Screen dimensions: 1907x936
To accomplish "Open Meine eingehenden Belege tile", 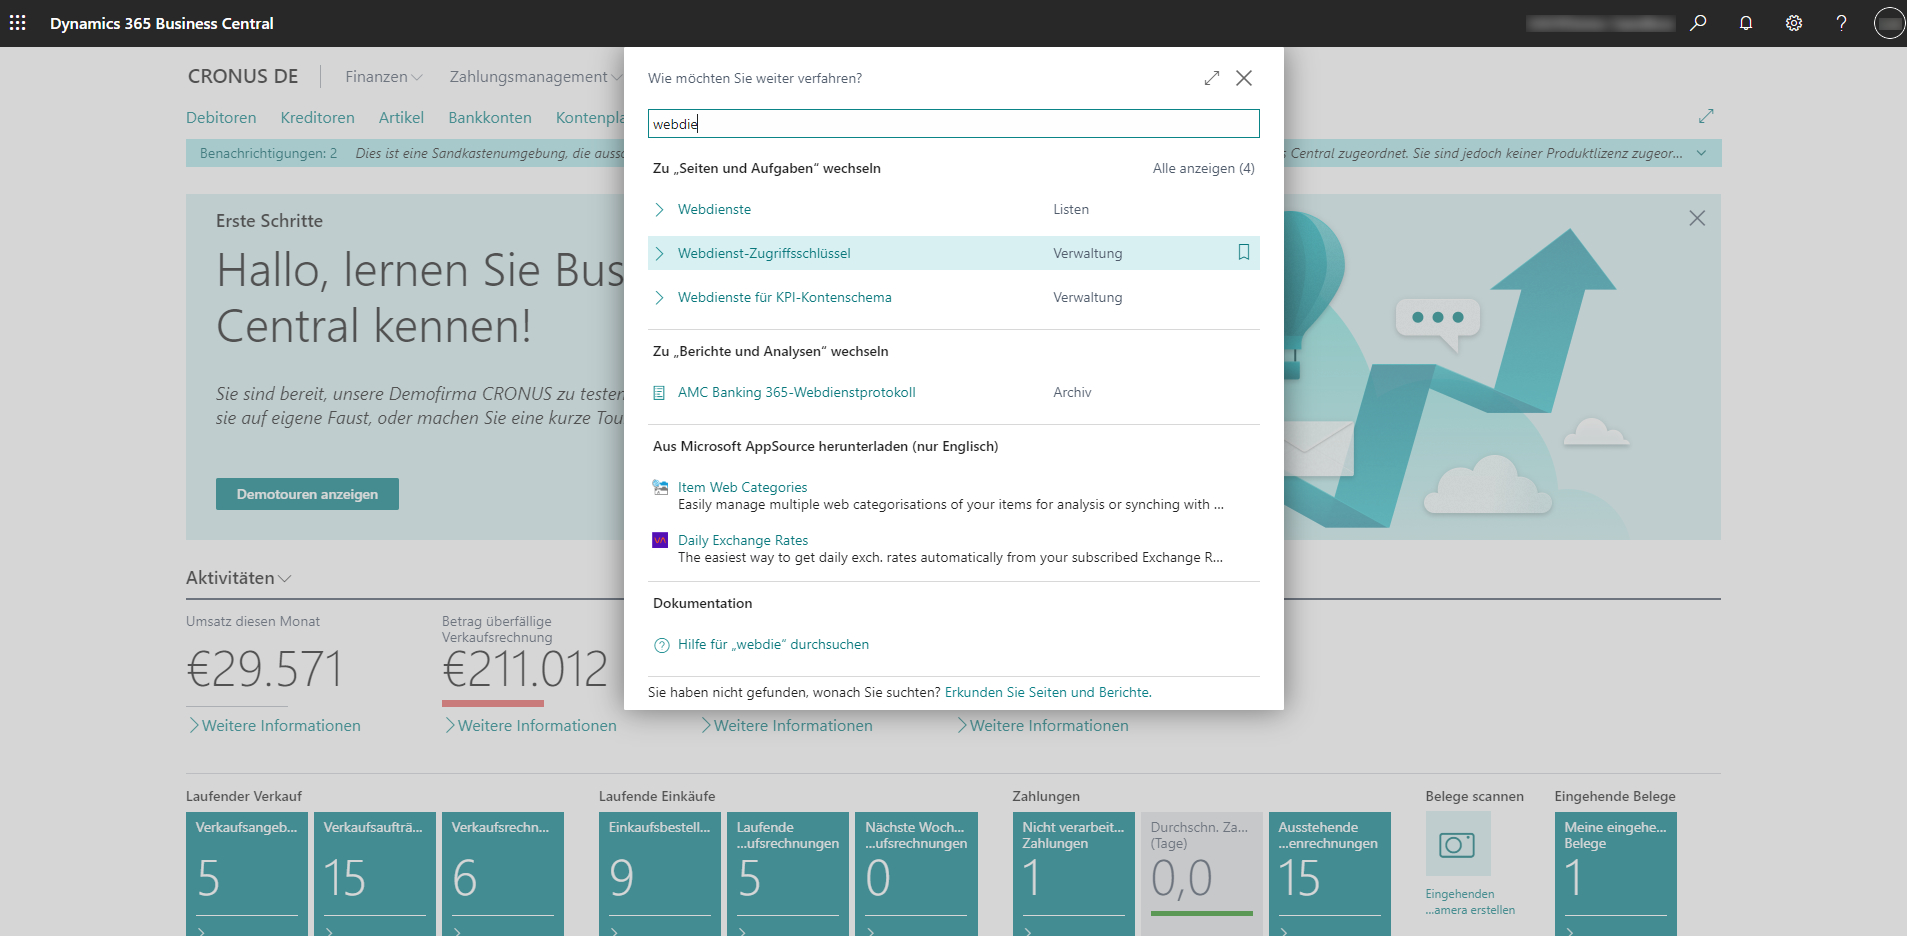I will 1615,873.
